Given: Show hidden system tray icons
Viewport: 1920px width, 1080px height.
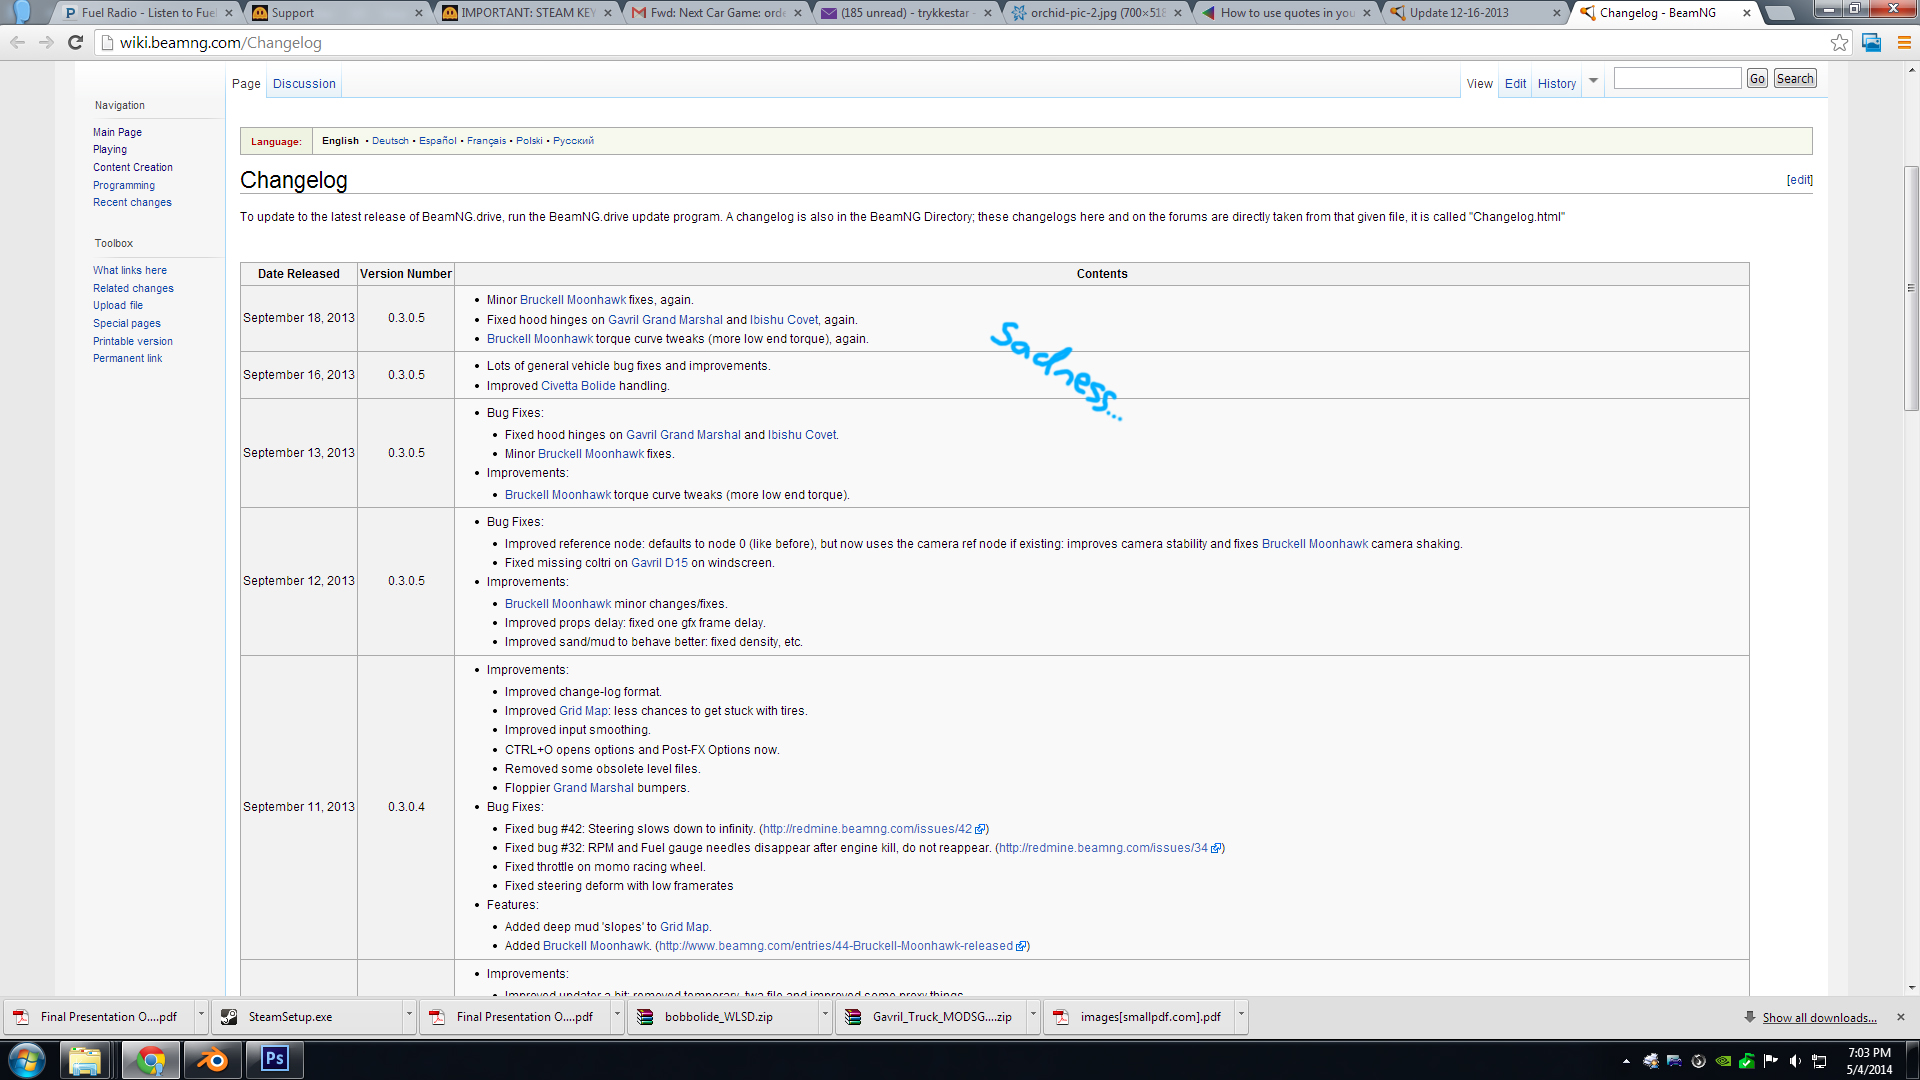Looking at the screenshot, I should [x=1626, y=1061].
